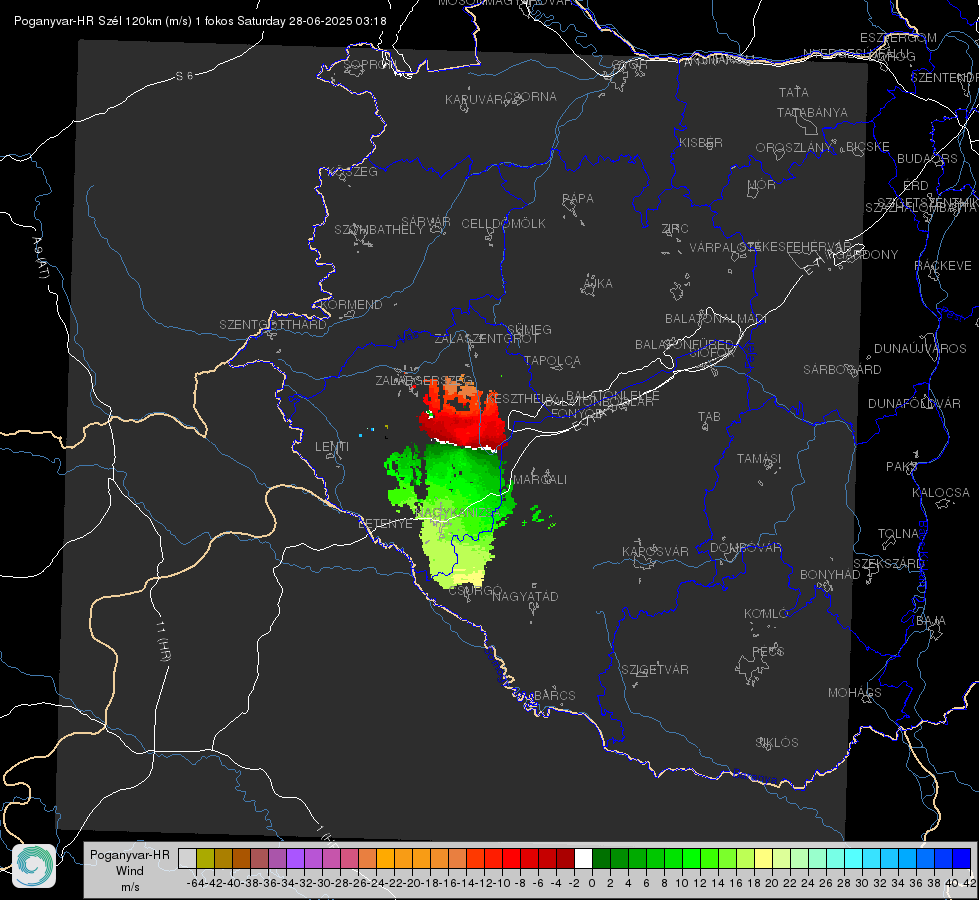This screenshot has width=979, height=900.
Task: Click the RÁCKEVE label
Action: pyautogui.click(x=943, y=266)
